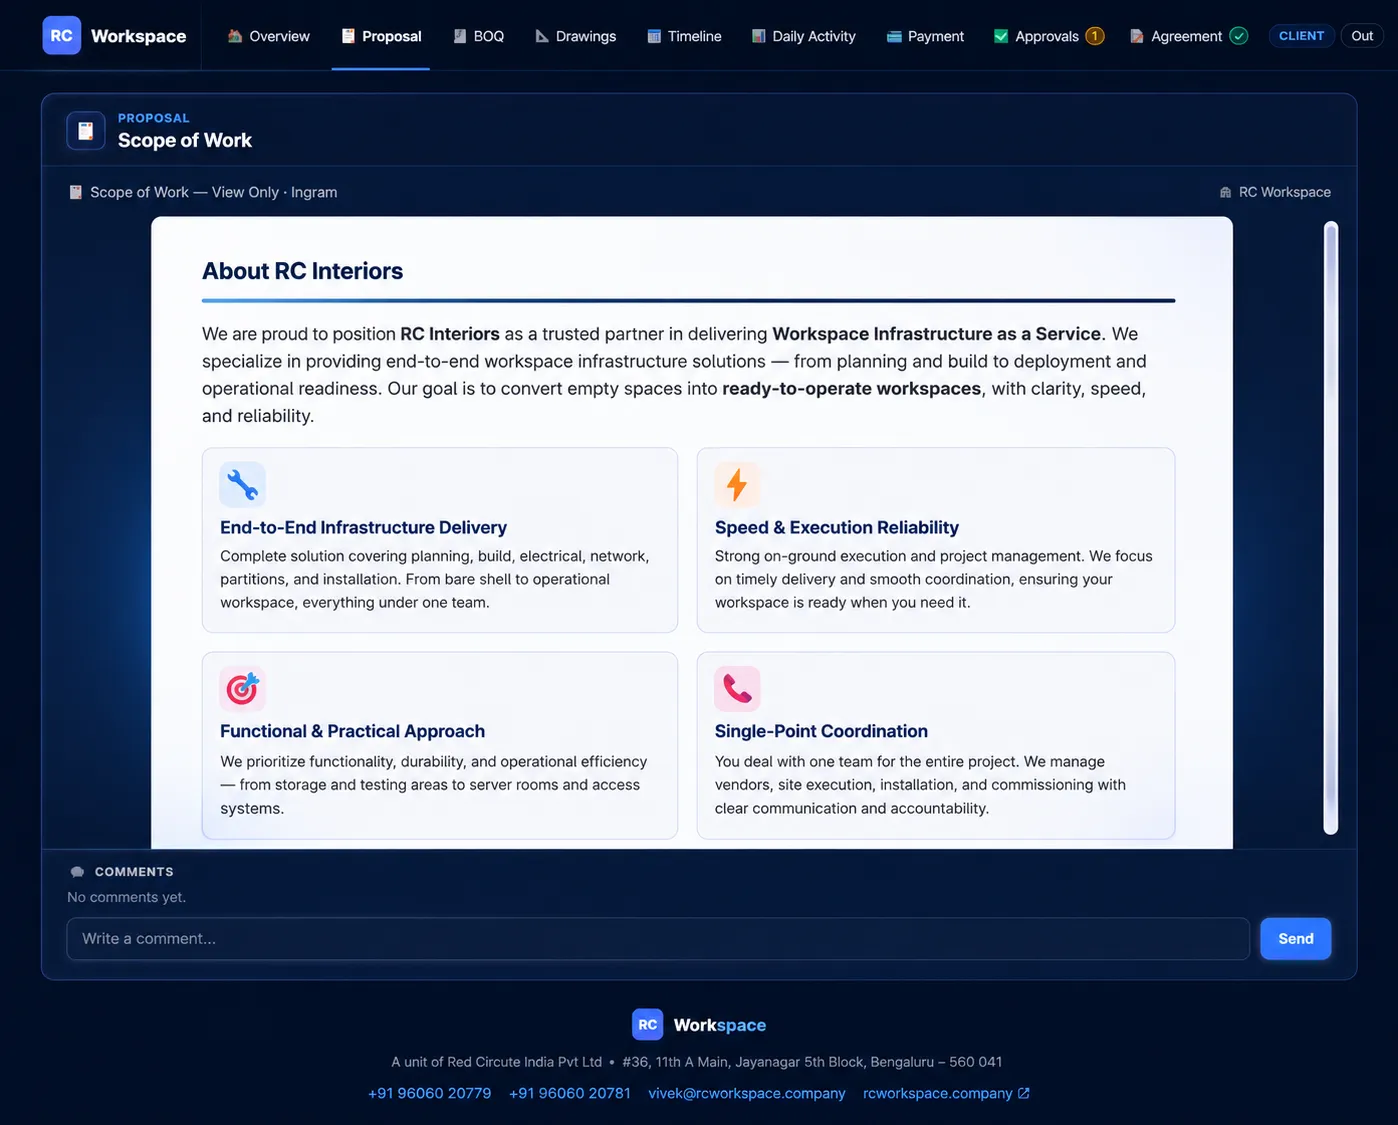This screenshot has height=1125, width=1398.
Task: Focus the Write a comment field
Action: [x=658, y=939]
